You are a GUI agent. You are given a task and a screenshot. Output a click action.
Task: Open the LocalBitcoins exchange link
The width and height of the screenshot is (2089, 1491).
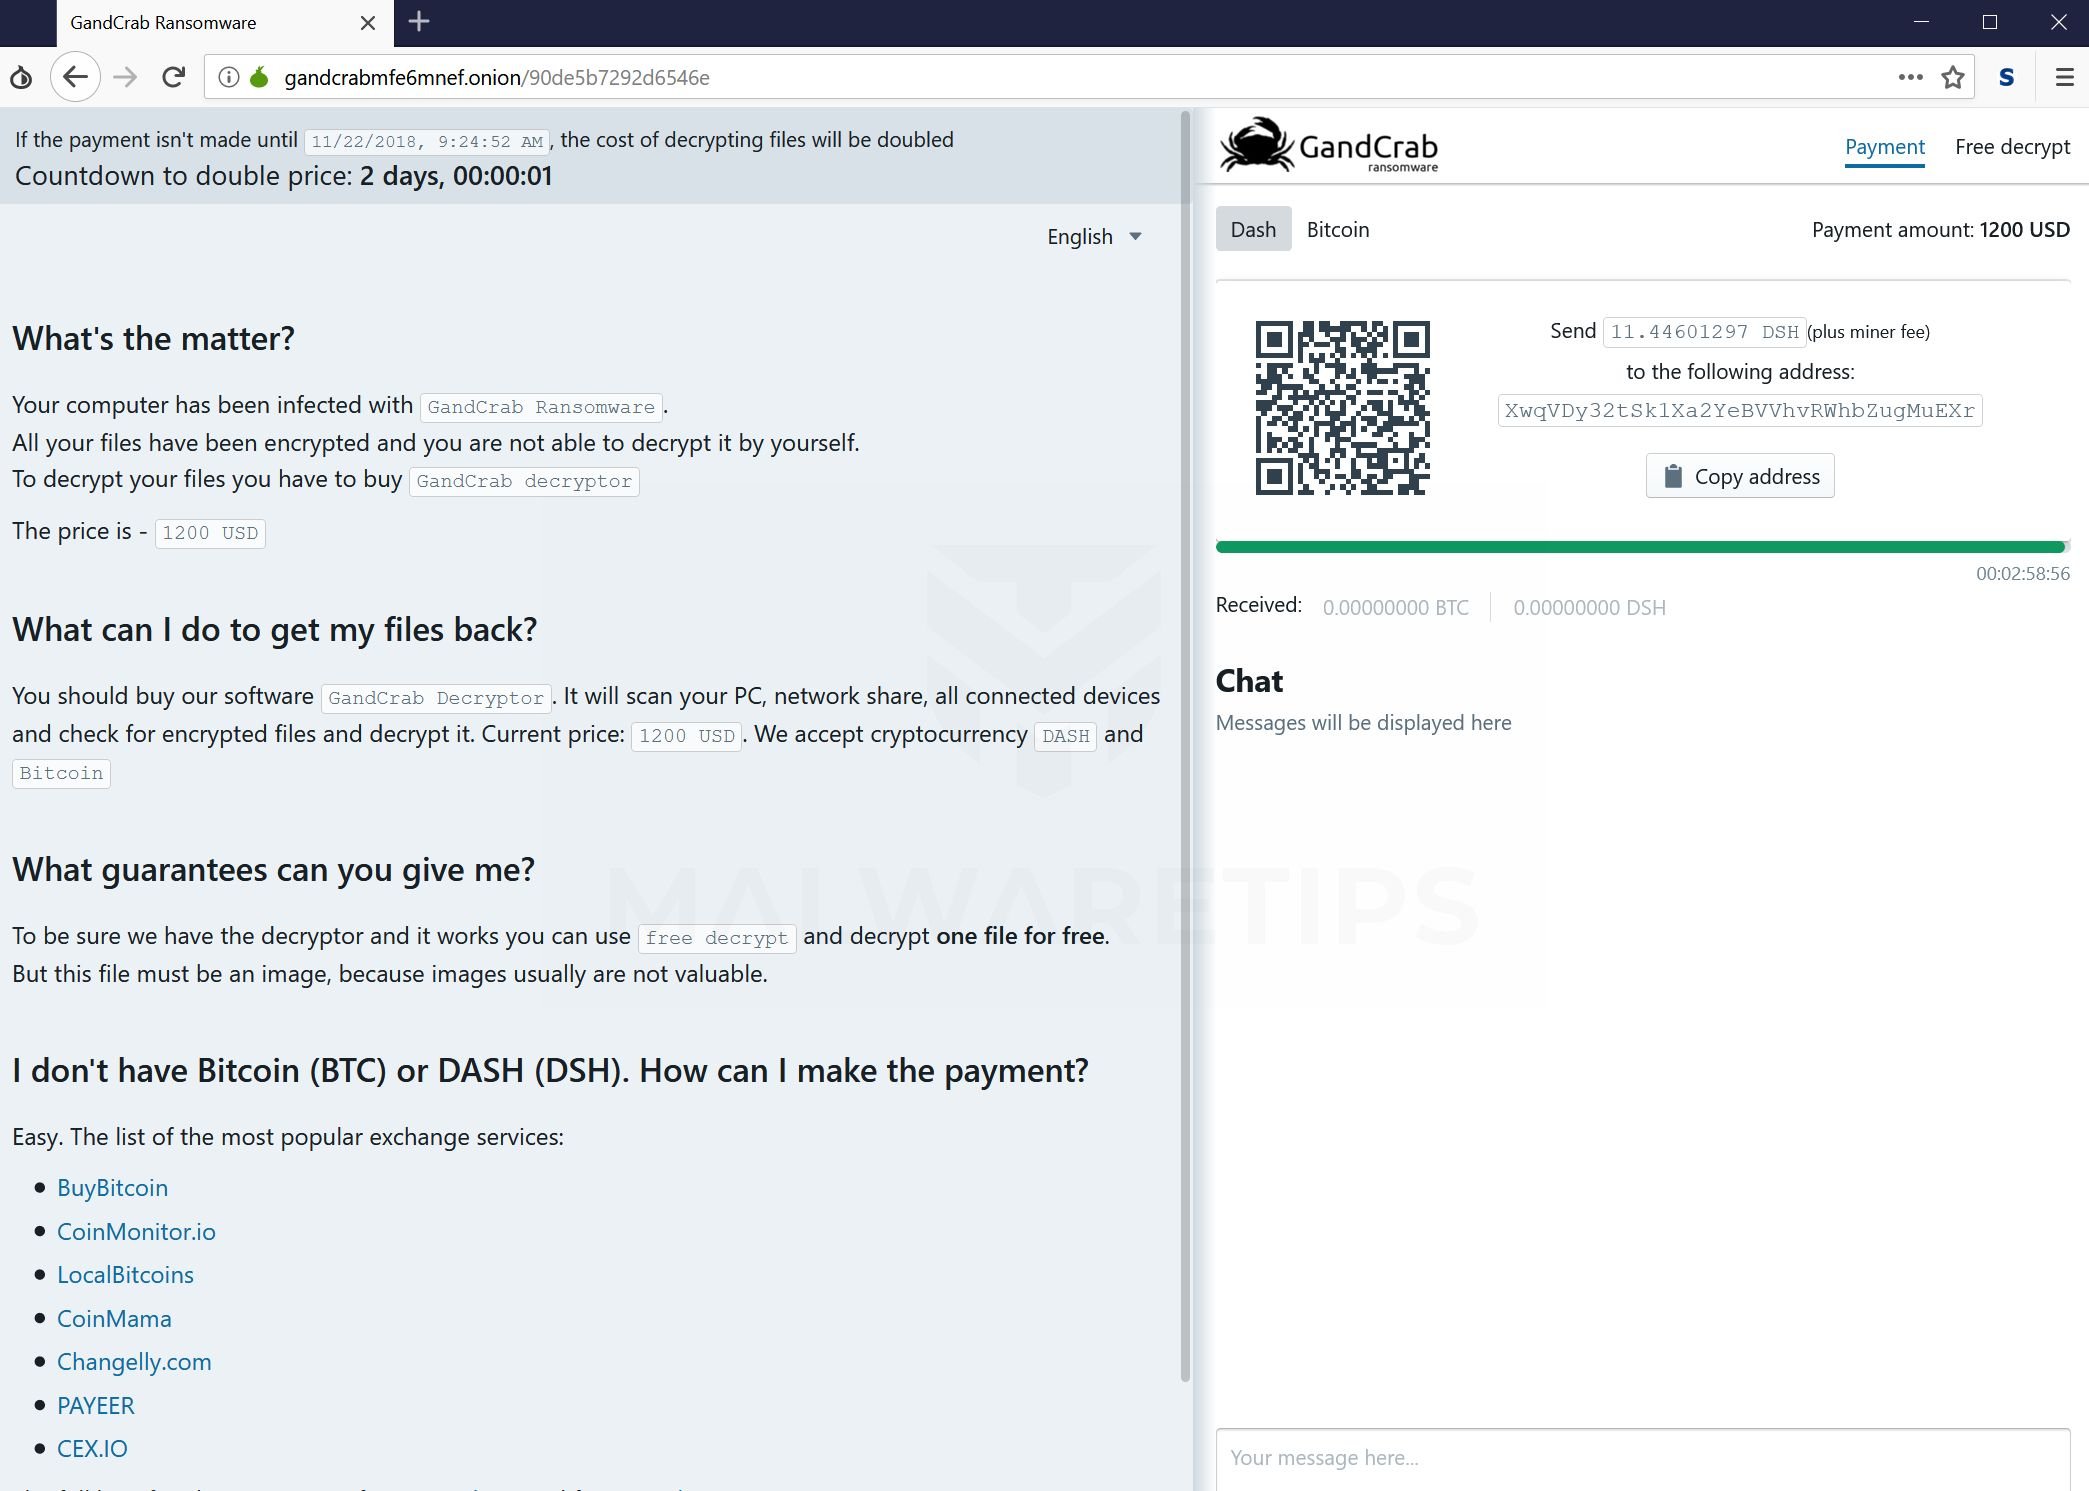click(x=125, y=1275)
